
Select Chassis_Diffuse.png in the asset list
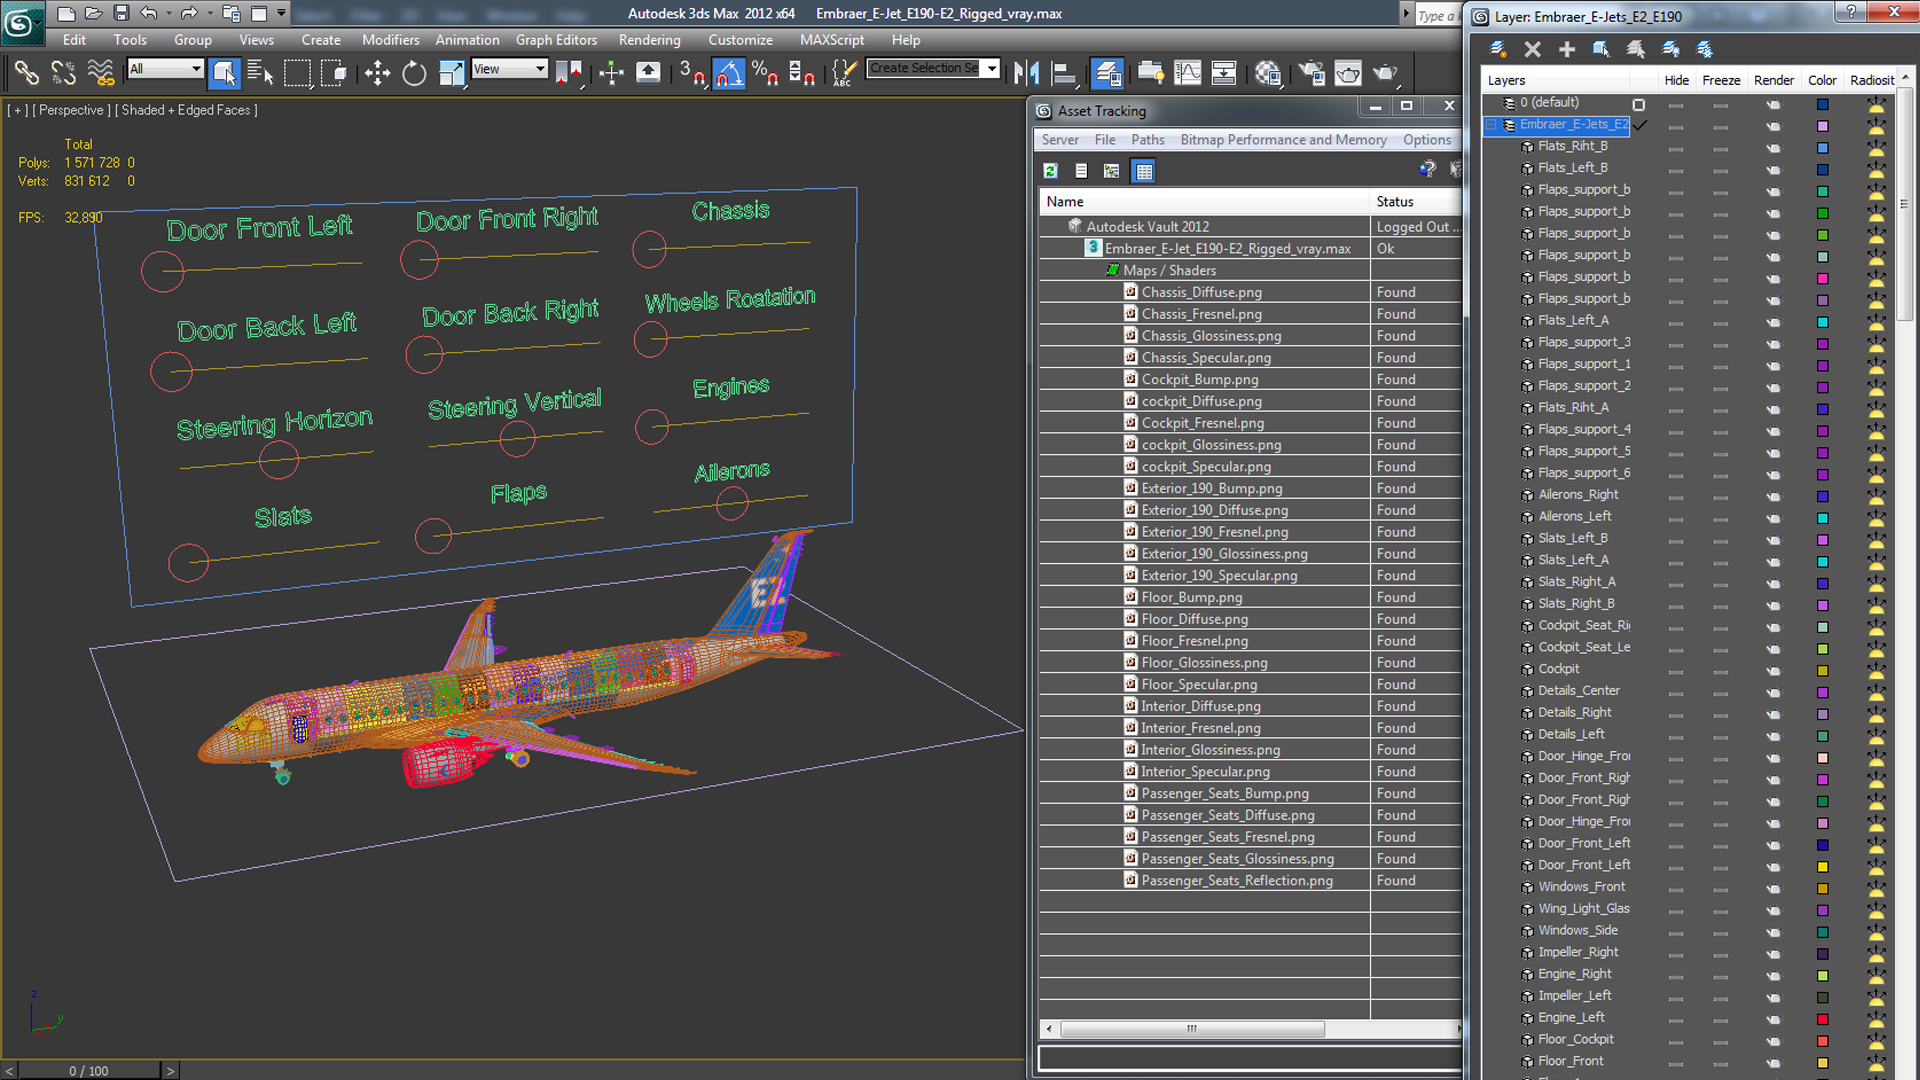[x=1201, y=292]
